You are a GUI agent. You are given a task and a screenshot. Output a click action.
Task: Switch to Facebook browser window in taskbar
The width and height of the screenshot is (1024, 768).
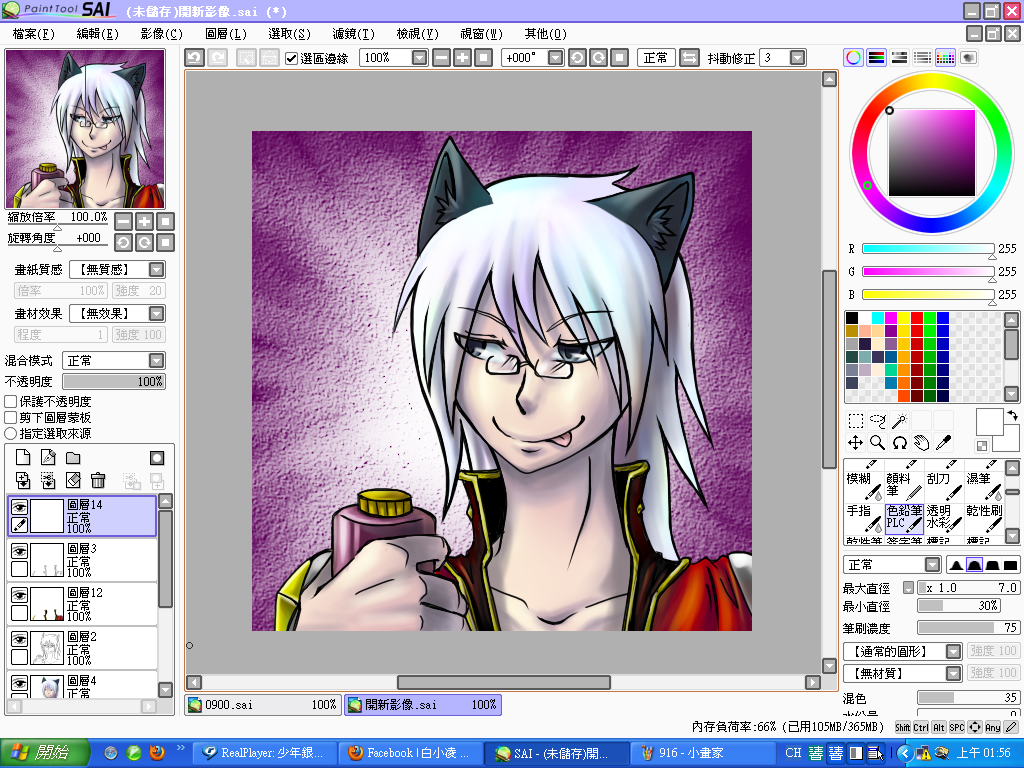[413, 753]
